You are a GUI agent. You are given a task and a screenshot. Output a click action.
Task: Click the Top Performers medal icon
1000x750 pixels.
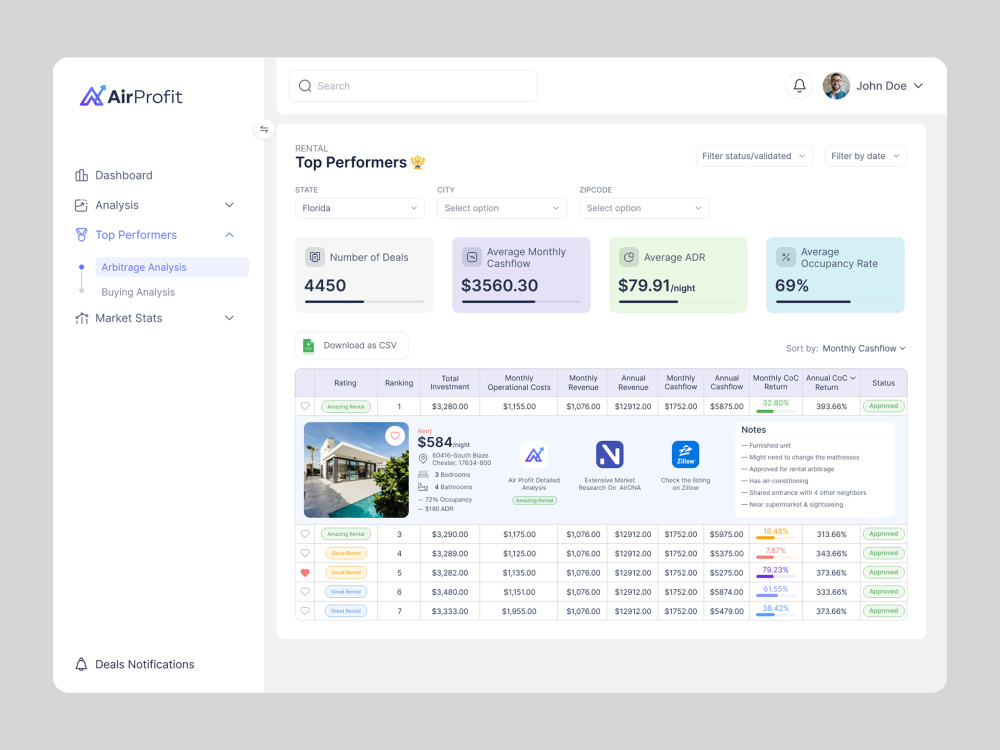pos(81,235)
